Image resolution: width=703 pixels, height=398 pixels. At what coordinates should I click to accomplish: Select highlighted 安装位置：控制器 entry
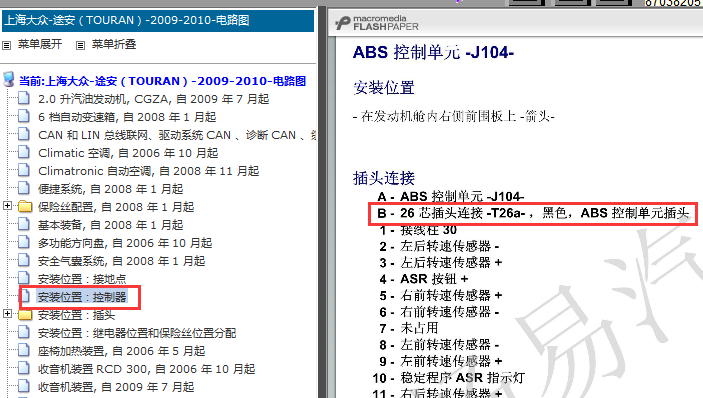click(82, 297)
